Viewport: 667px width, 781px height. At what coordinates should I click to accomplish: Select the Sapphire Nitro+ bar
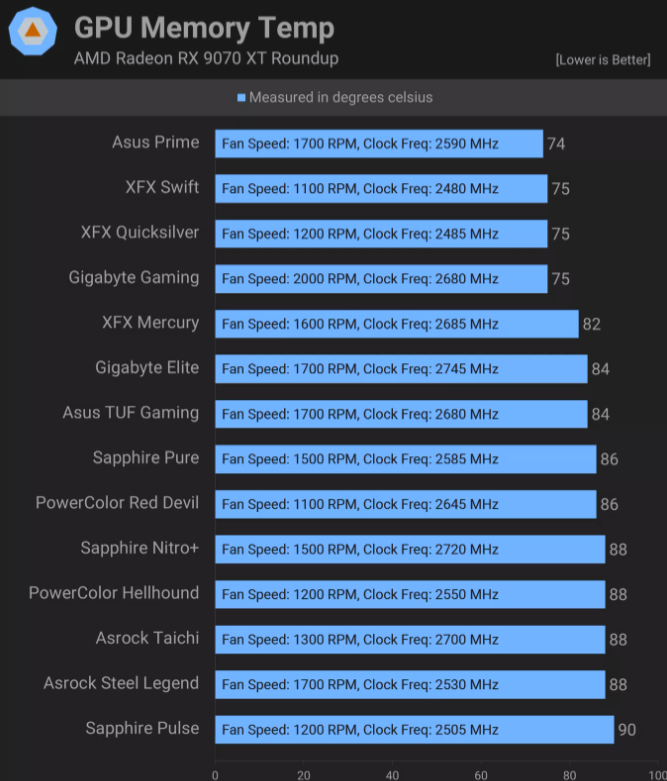[x=409, y=549]
